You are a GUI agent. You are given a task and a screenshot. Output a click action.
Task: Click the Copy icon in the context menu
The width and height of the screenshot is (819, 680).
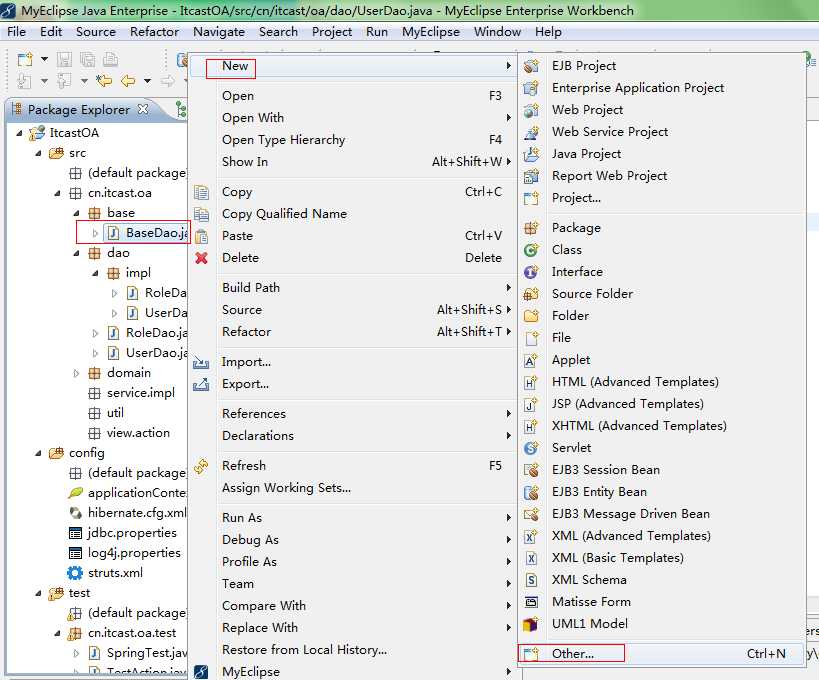point(201,192)
